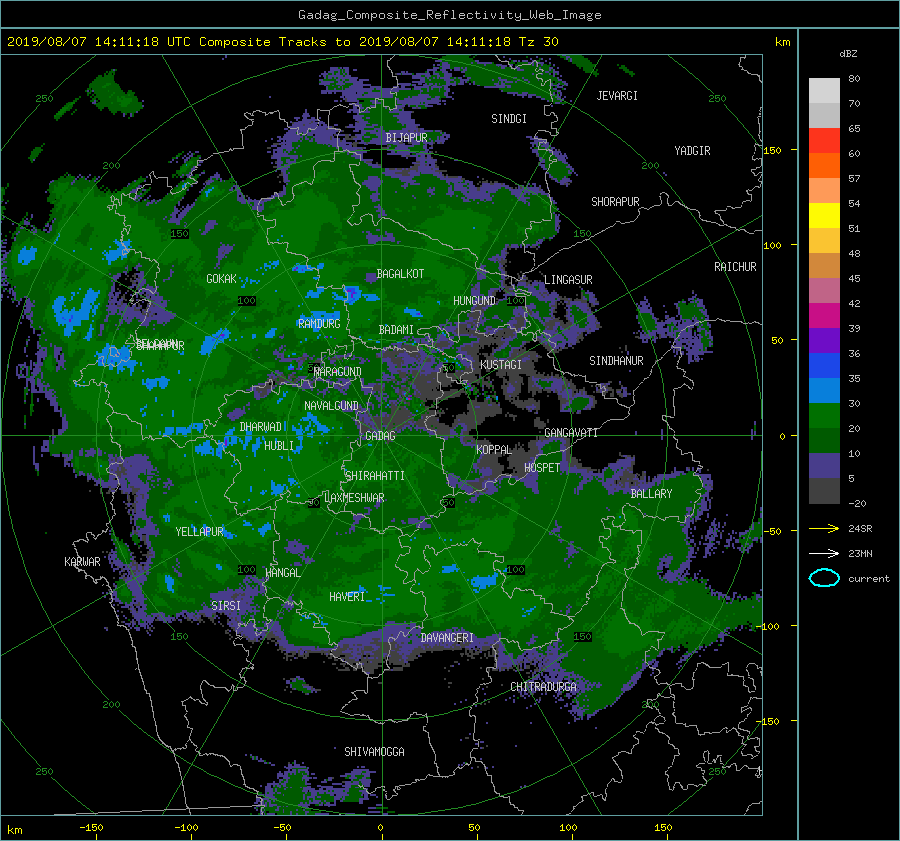Click the bright green 20 dBZ swatch
Screen dimensions: 900x841
pyautogui.click(x=824, y=416)
